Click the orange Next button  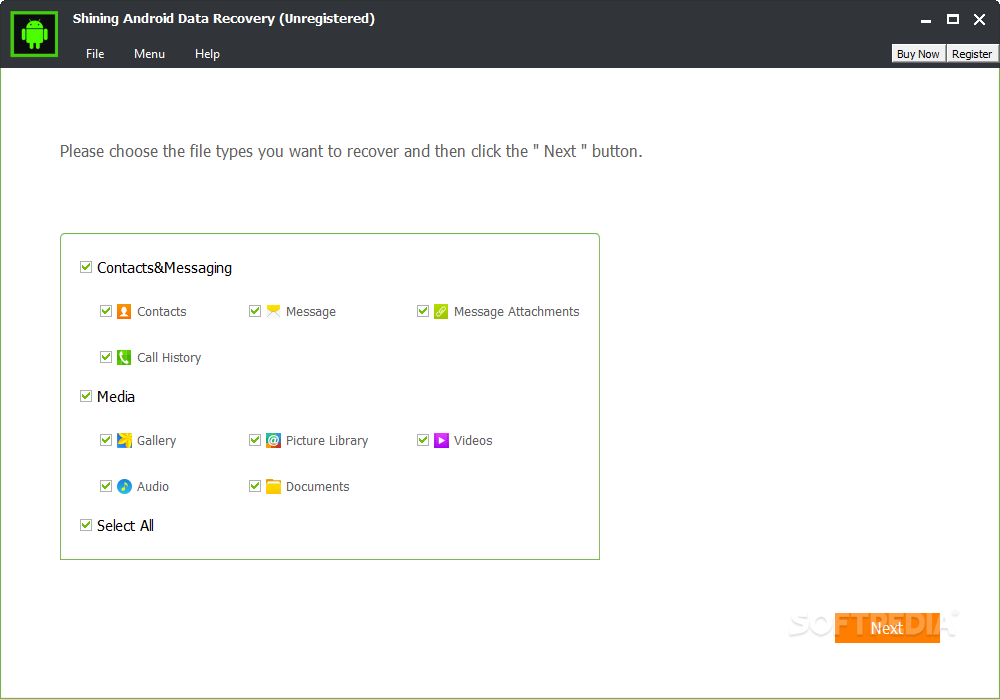coord(887,628)
